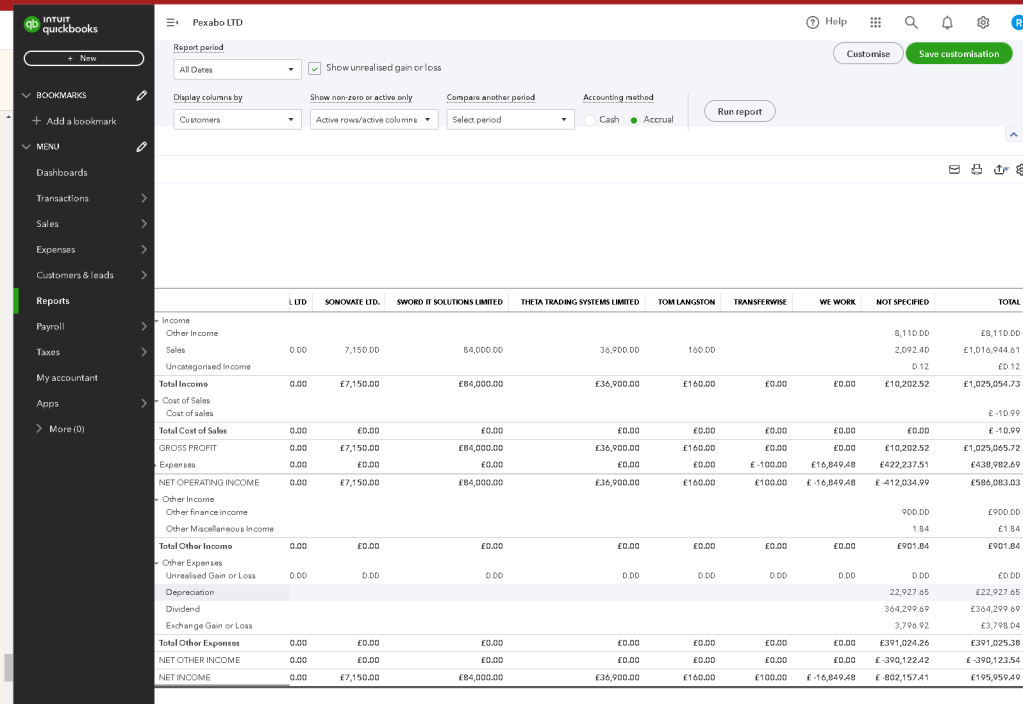
Task: Open notifications bell
Action: pos(947,23)
